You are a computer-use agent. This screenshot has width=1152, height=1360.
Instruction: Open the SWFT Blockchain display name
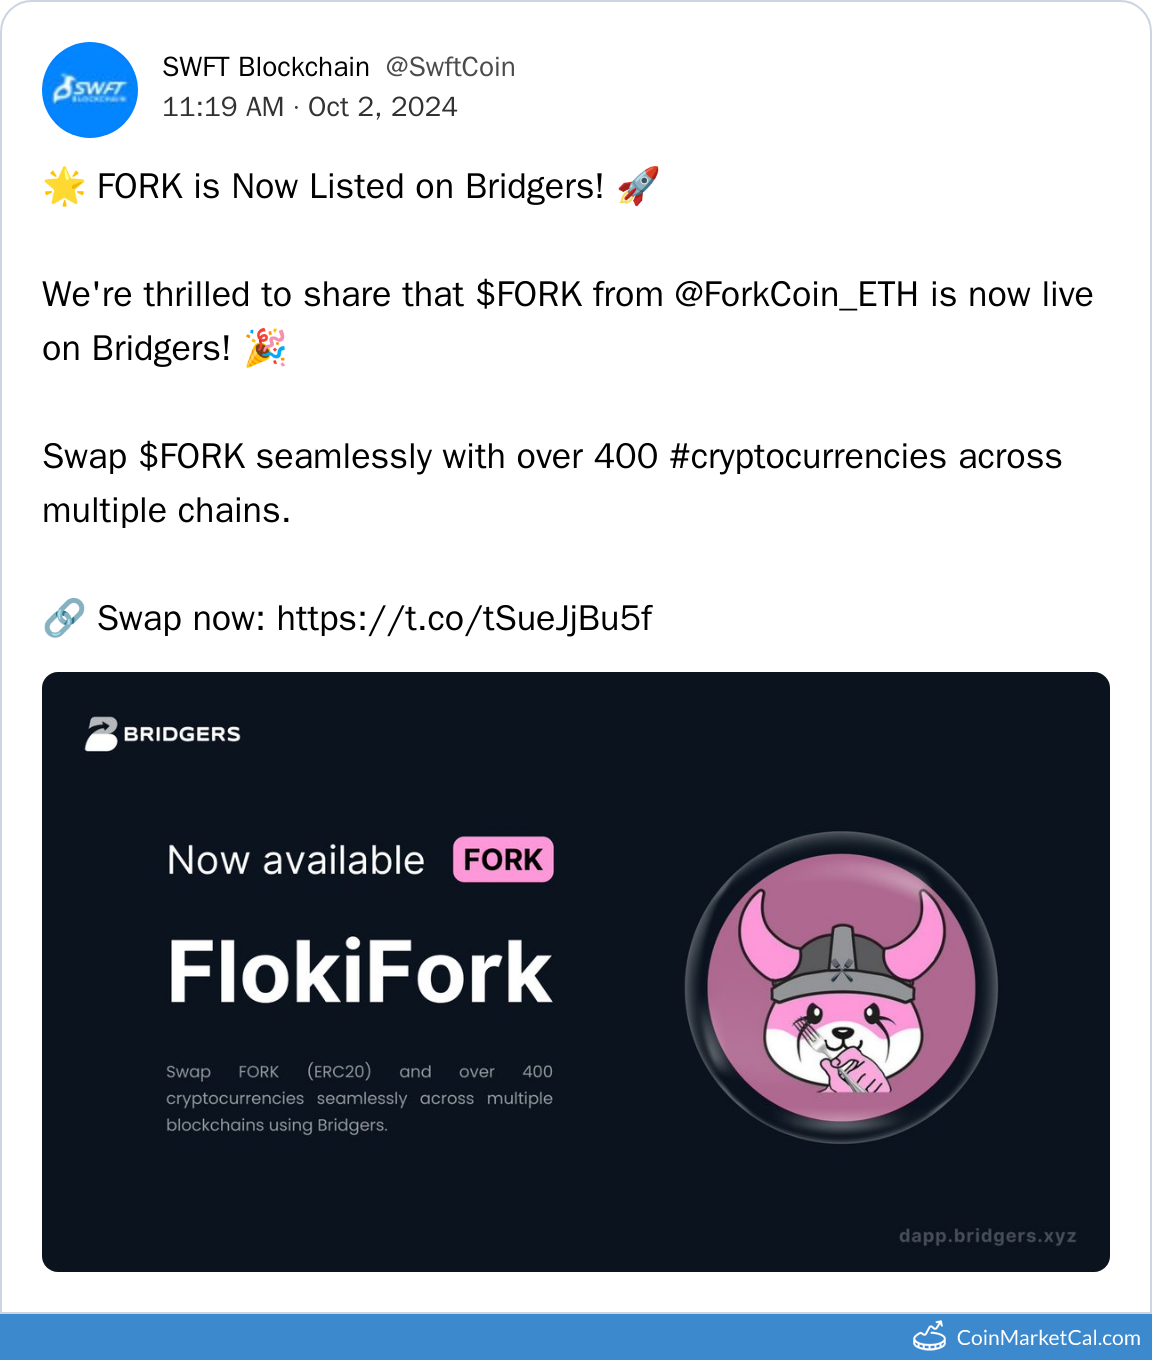click(x=266, y=67)
